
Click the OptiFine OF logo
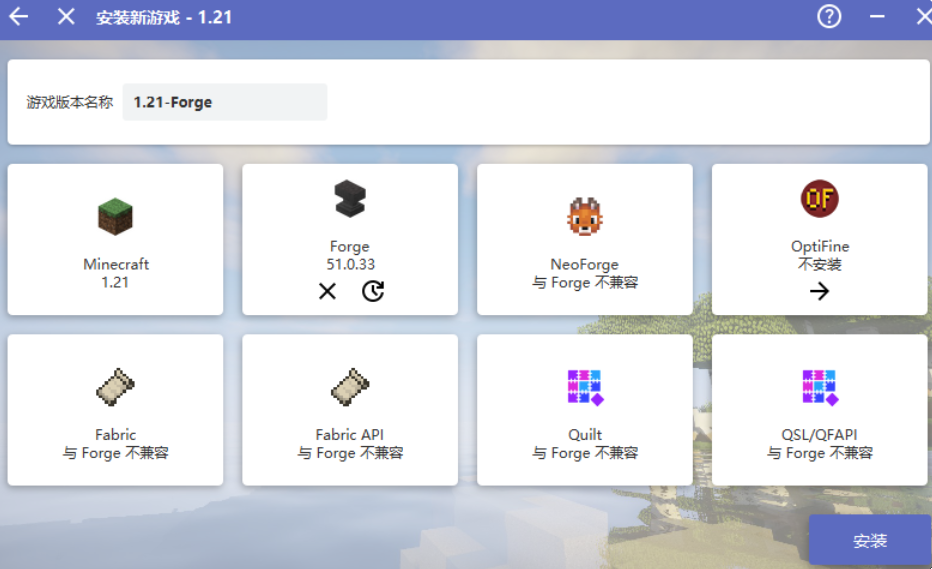click(x=819, y=199)
